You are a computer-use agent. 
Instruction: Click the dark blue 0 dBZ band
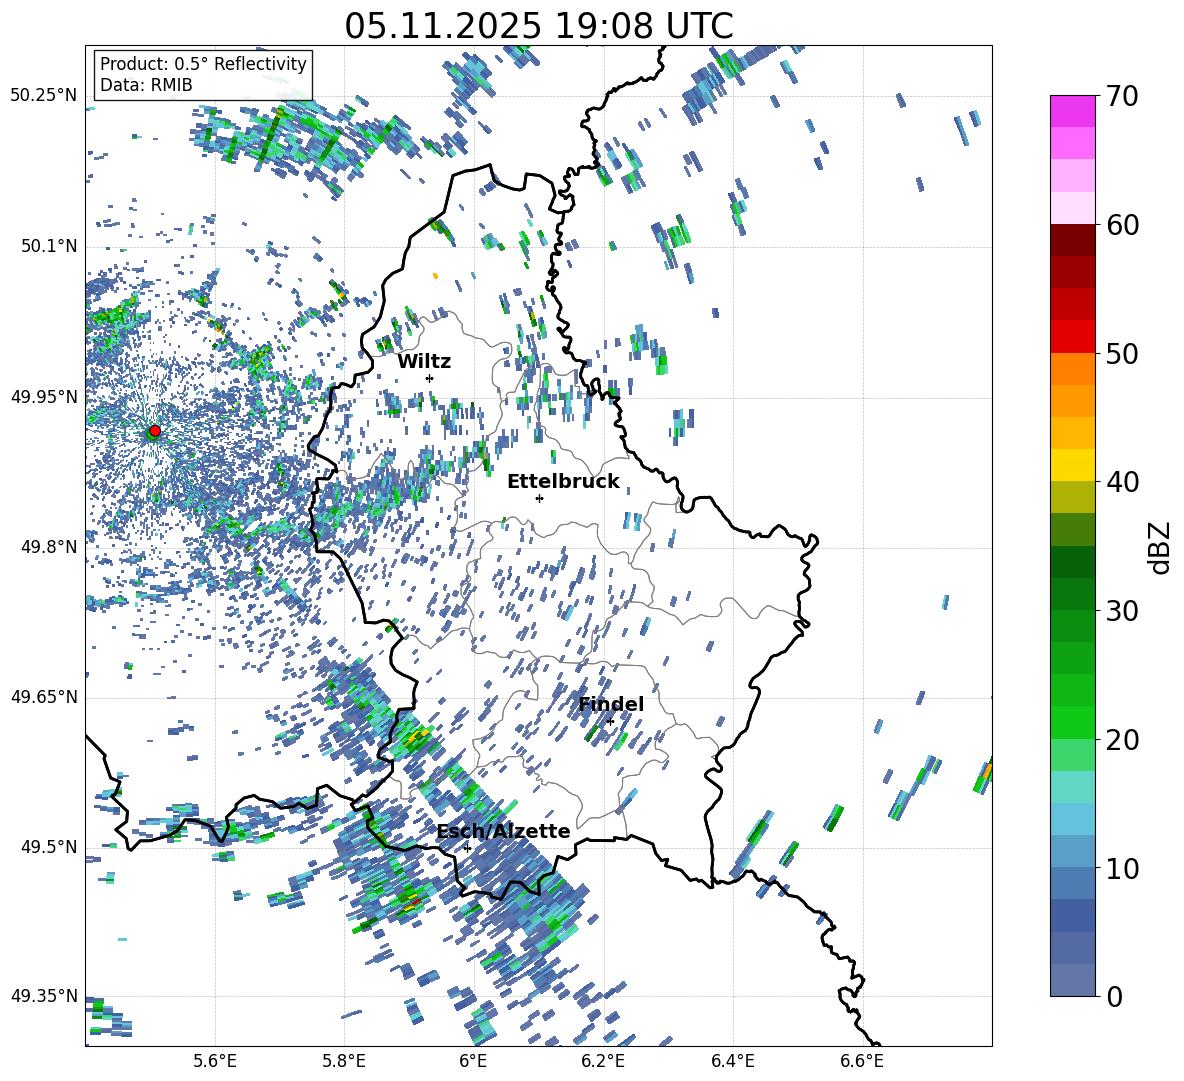point(1072,980)
